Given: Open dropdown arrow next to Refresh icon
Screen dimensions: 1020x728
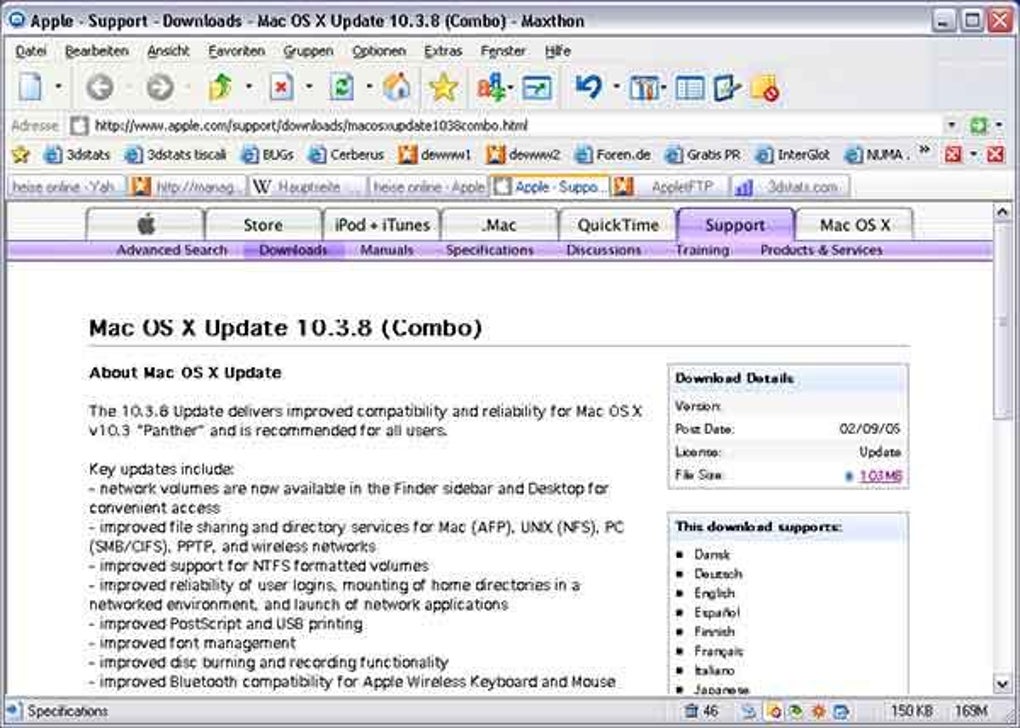Looking at the screenshot, I should tap(369, 87).
